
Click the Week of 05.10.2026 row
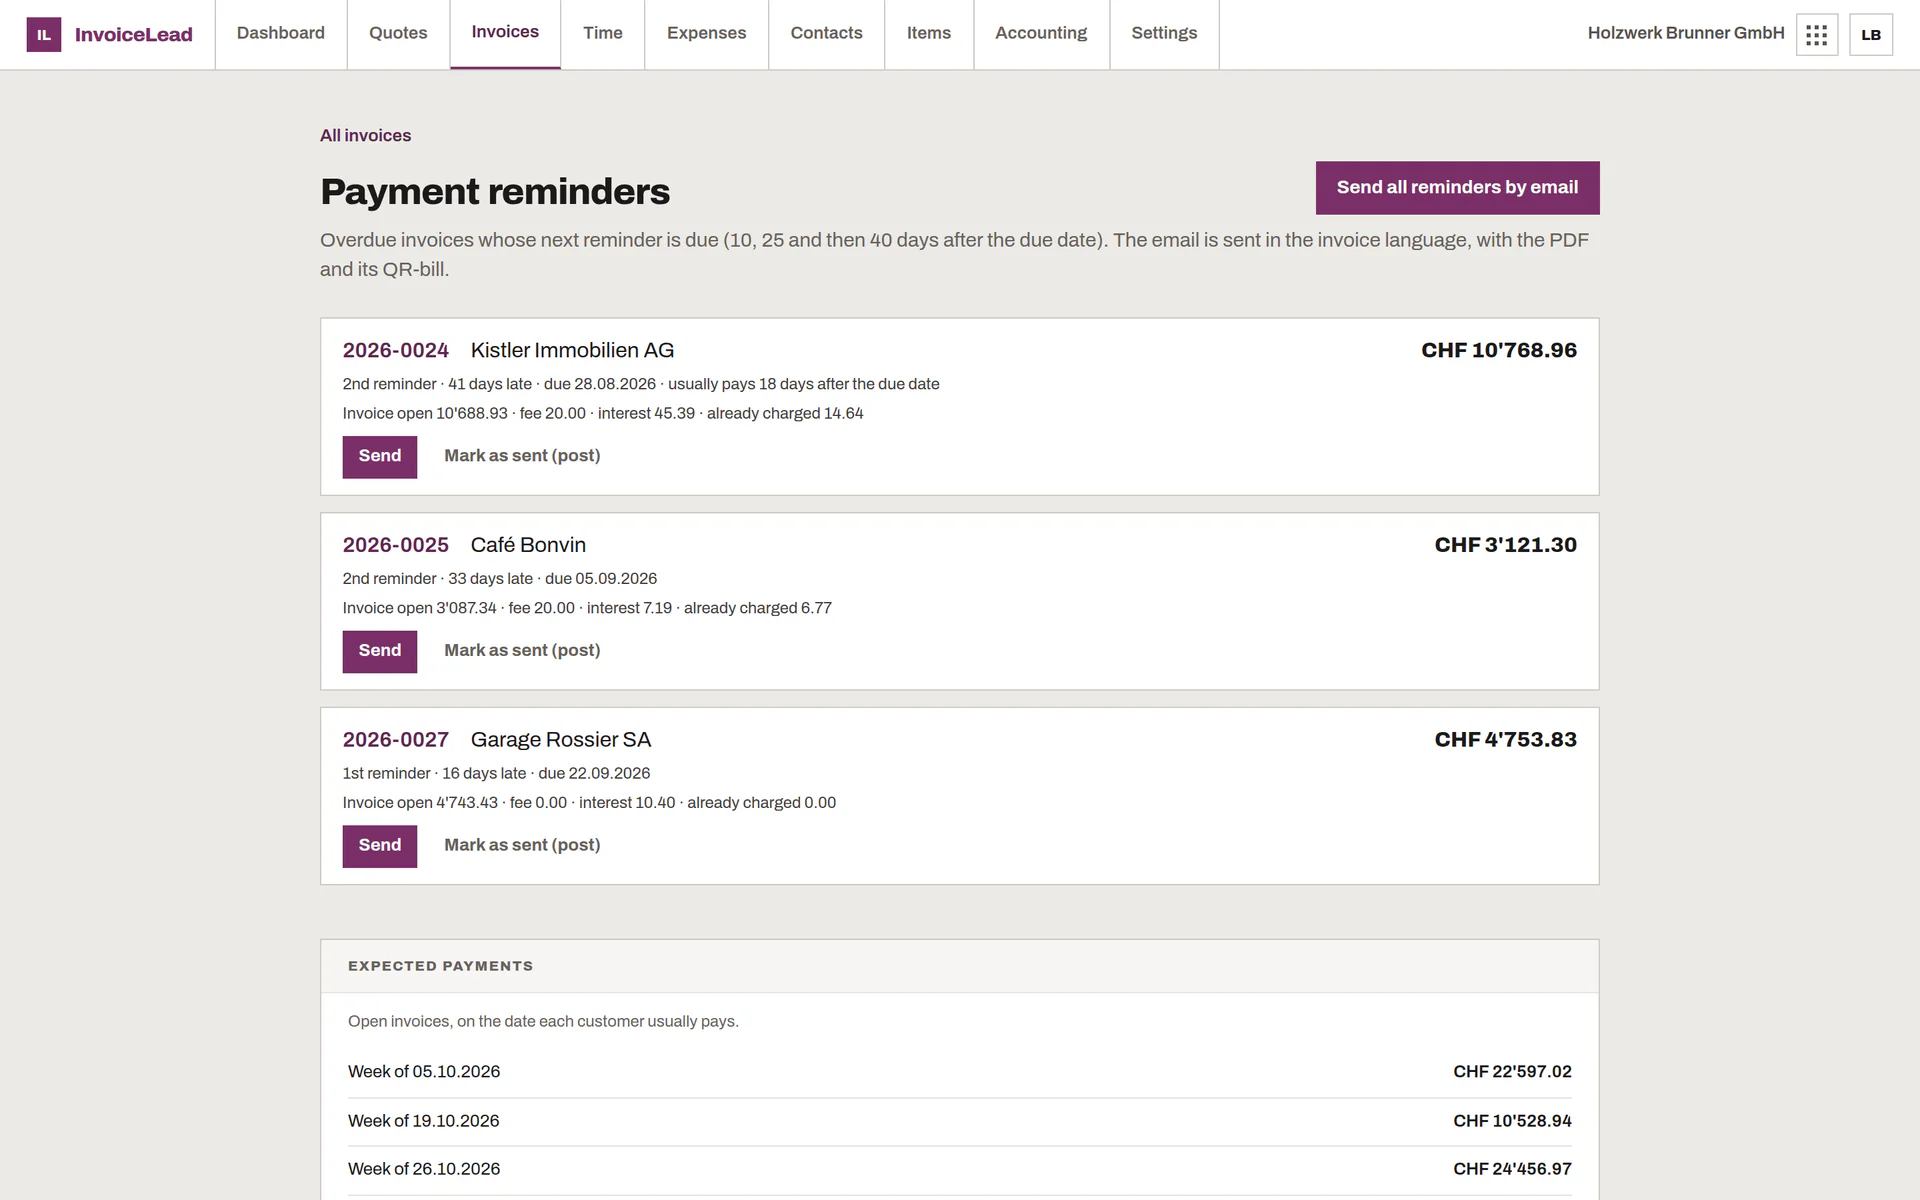(x=960, y=1072)
